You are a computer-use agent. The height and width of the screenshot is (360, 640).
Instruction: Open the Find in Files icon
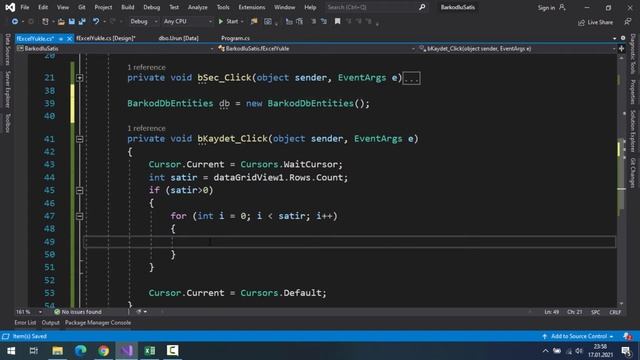pos(254,21)
